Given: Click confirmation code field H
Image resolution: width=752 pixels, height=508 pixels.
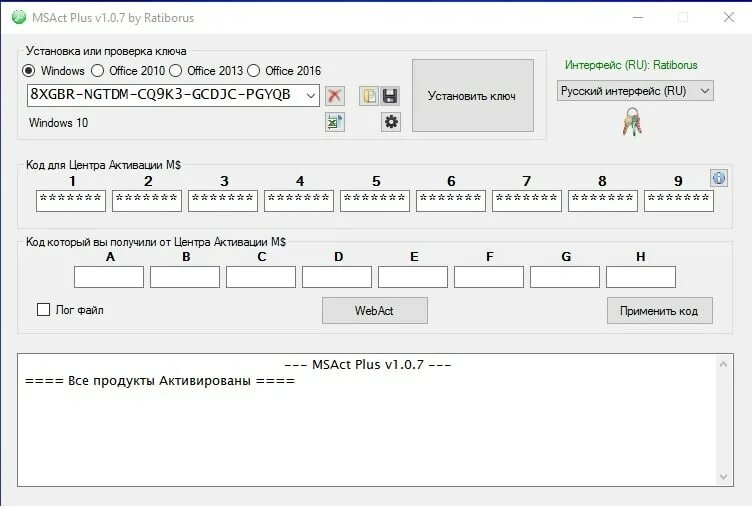Looking at the screenshot, I should (x=641, y=277).
